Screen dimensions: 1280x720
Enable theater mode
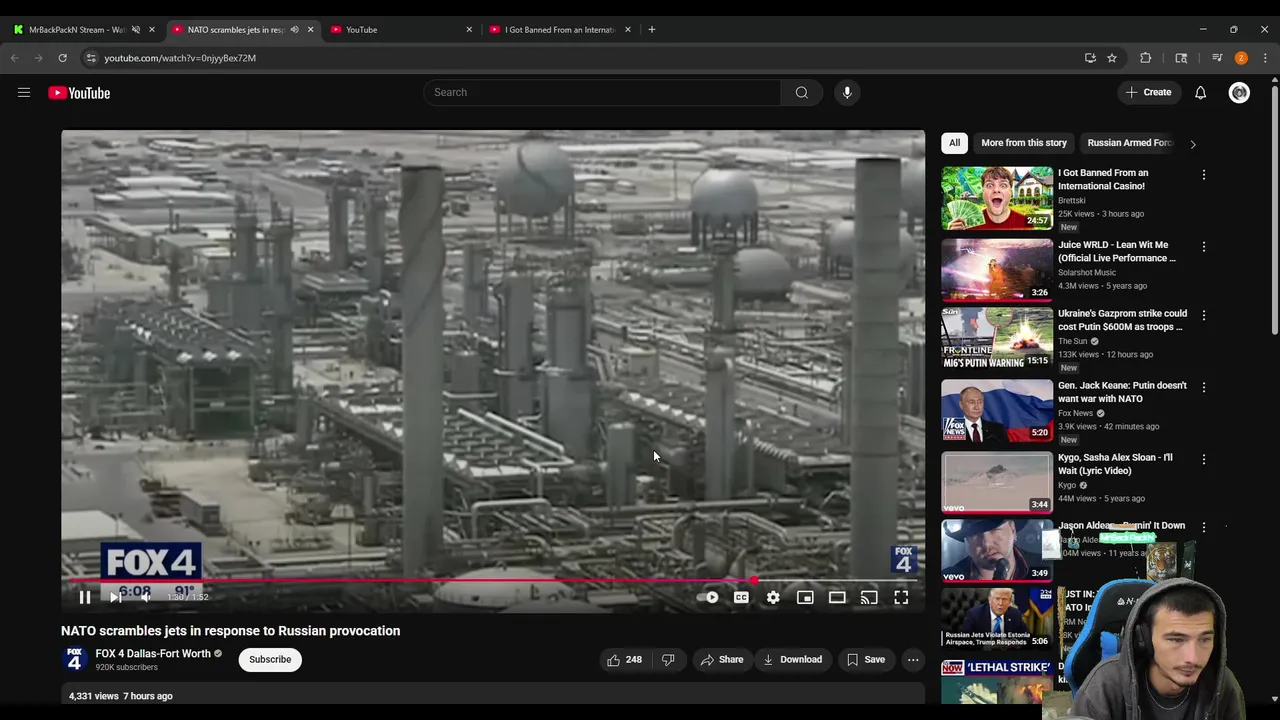tap(837, 597)
